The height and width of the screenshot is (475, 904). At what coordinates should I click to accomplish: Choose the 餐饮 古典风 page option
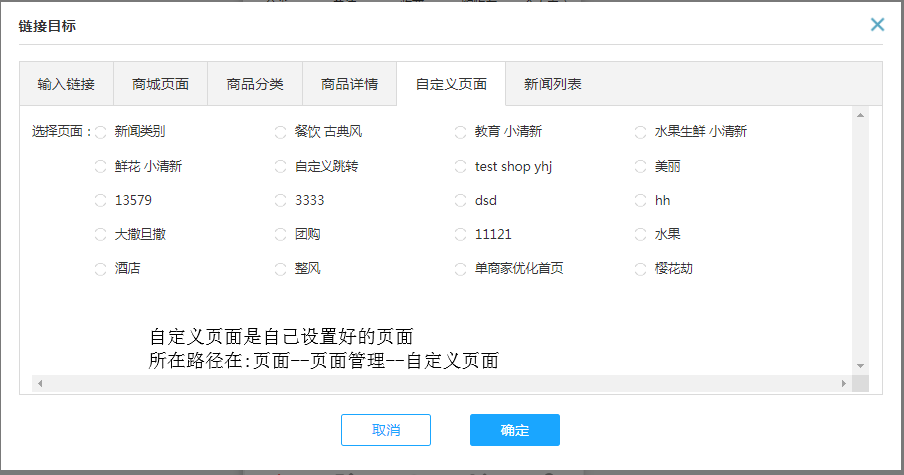click(280, 132)
